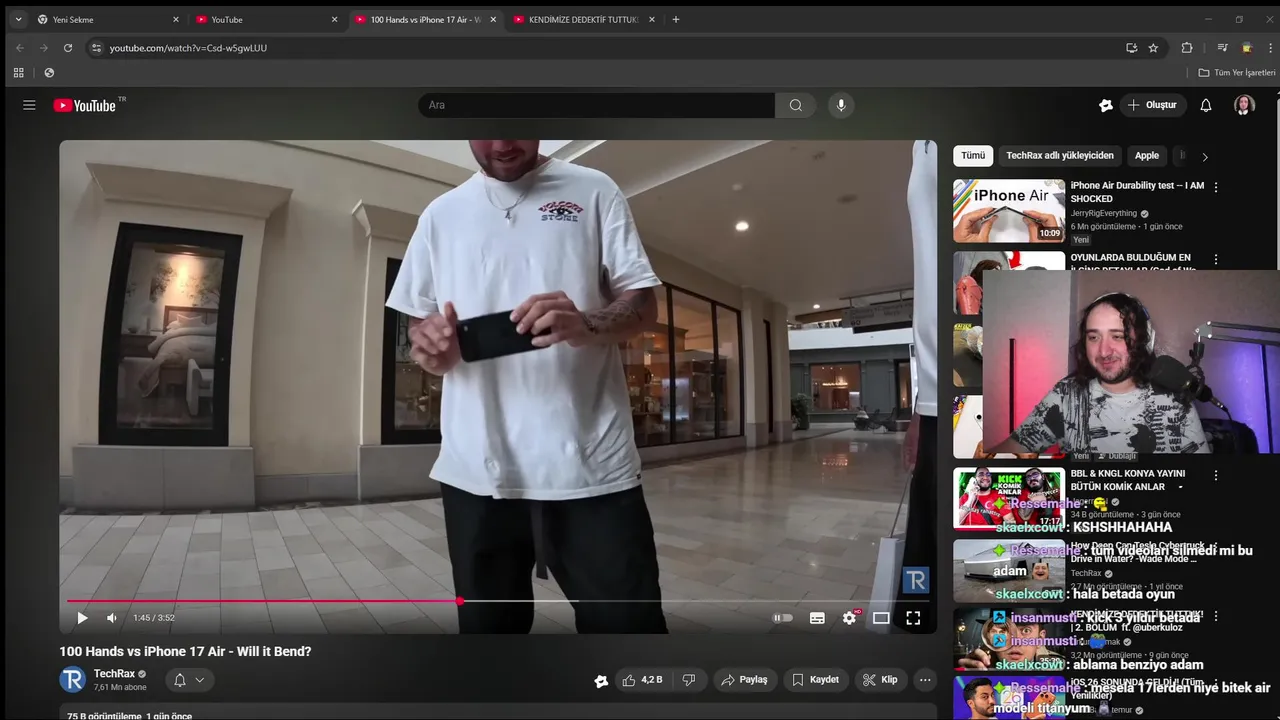
Task: Create a clip with Klip button
Action: [880, 680]
